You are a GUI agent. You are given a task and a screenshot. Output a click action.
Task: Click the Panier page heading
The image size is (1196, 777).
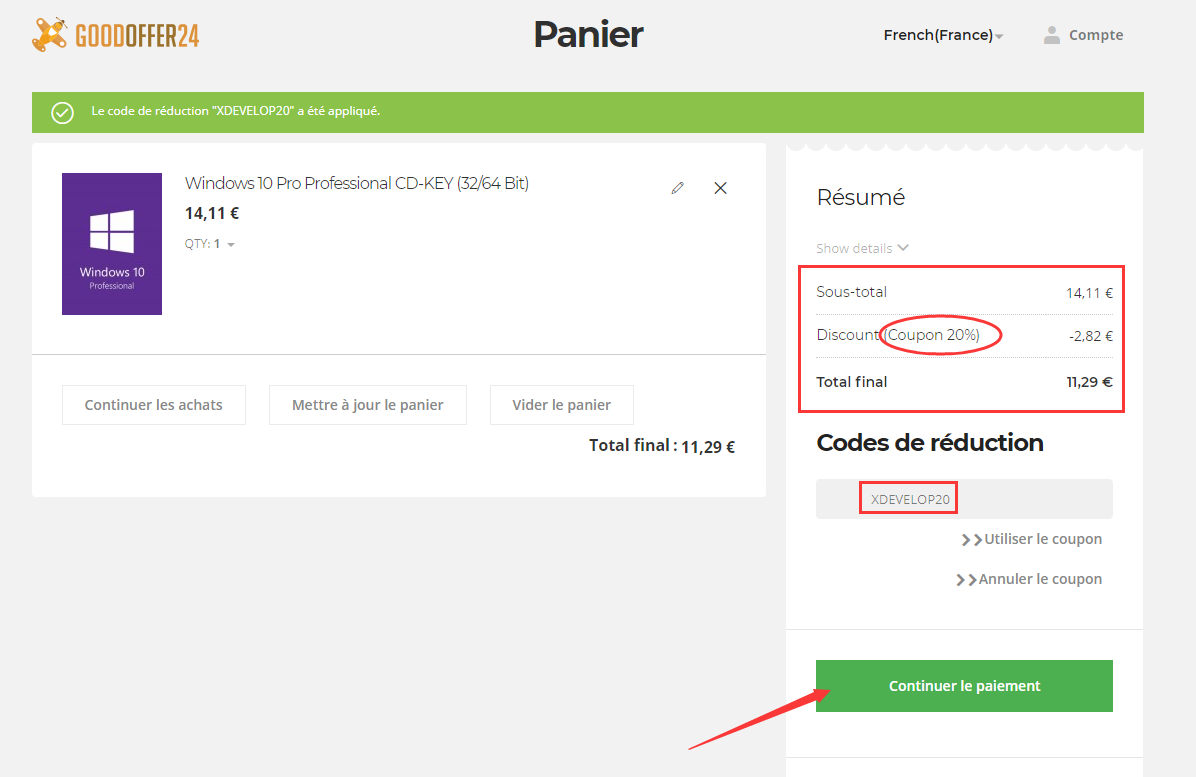pos(588,34)
